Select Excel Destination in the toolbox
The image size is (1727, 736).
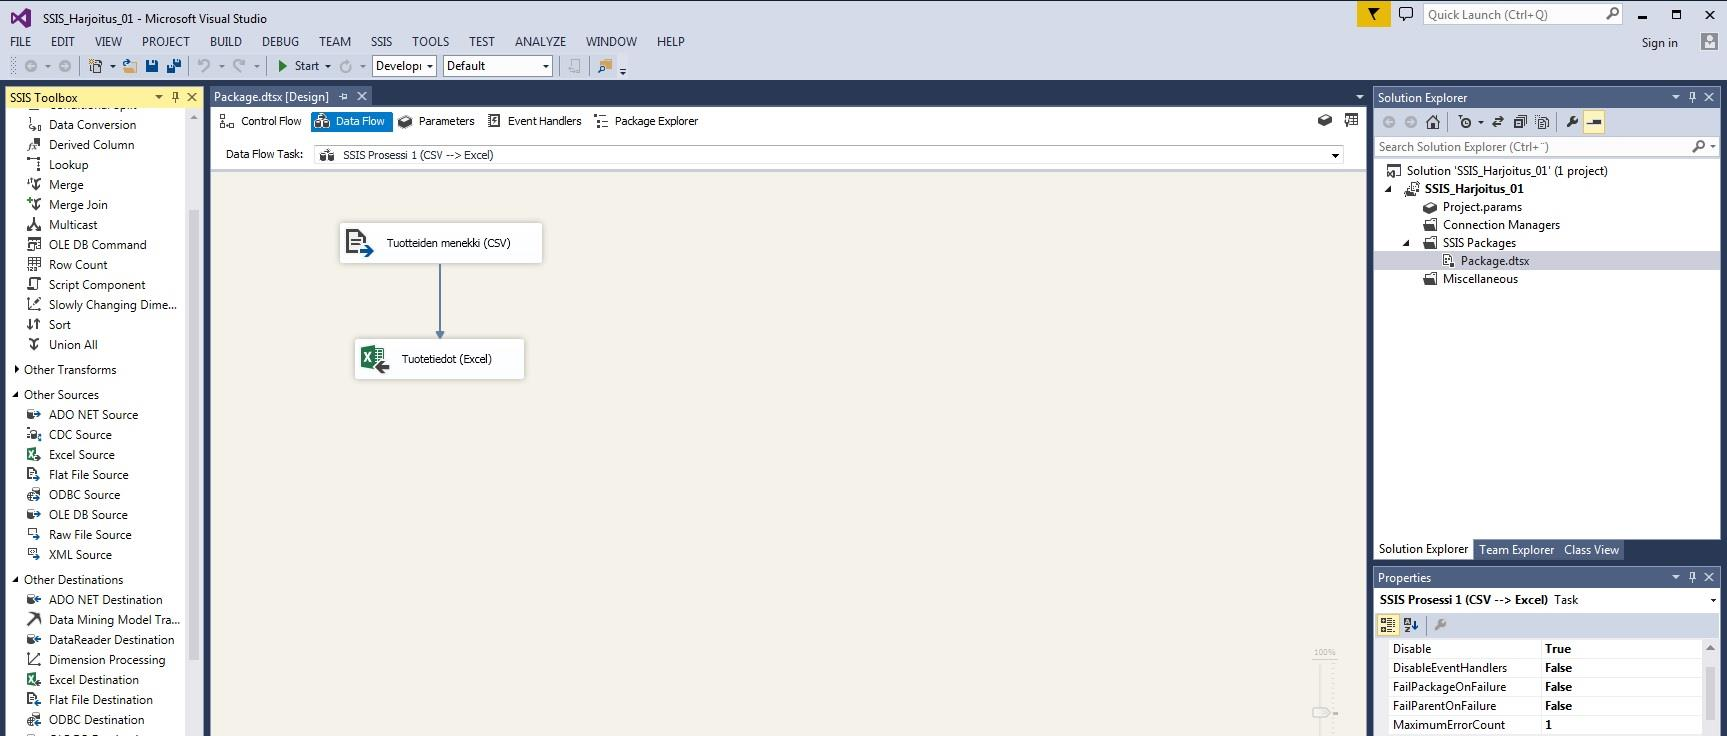click(x=94, y=680)
